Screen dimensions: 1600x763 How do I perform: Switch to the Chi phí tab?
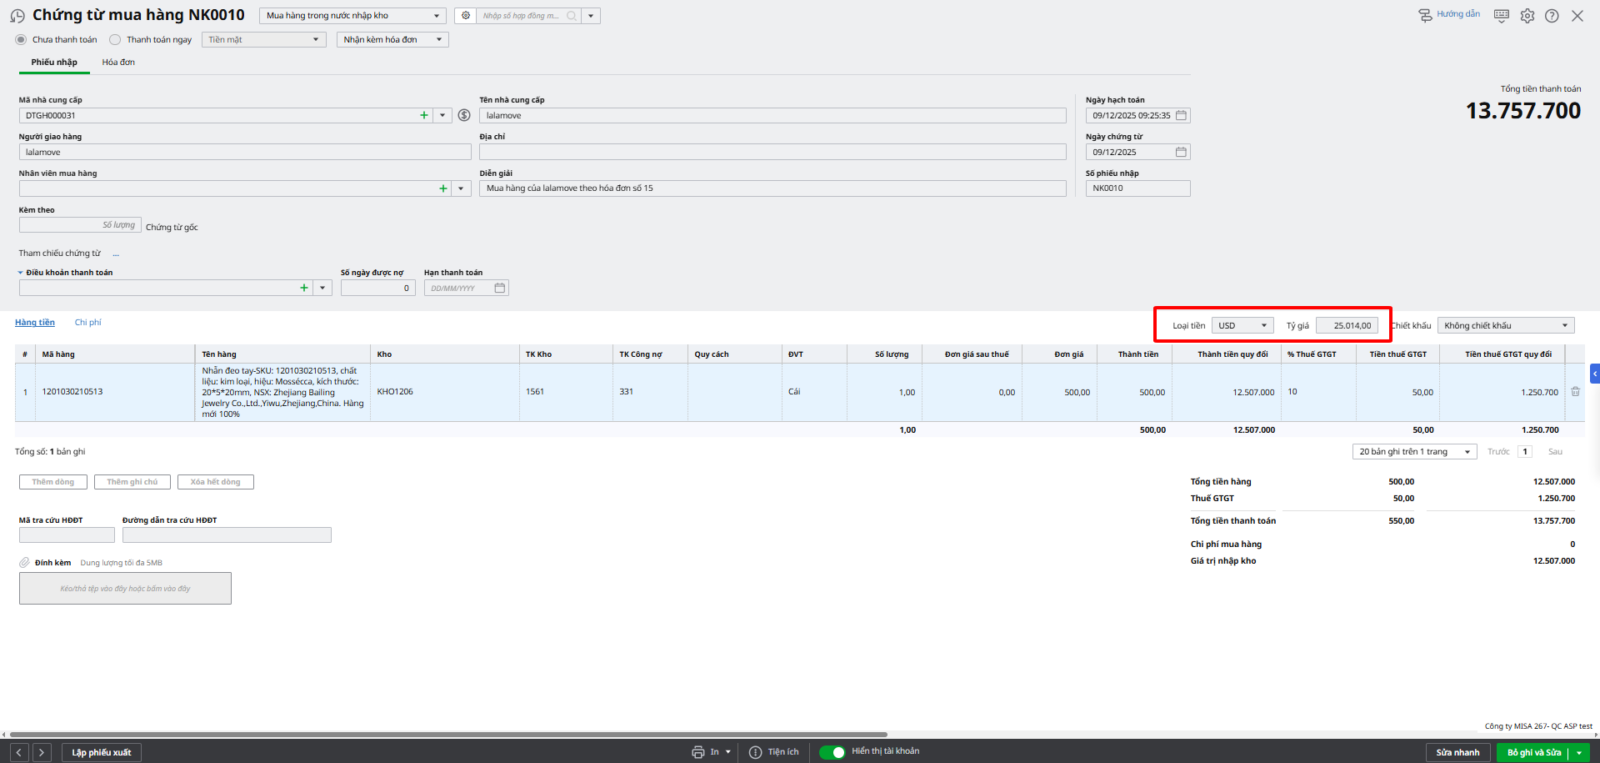[88, 322]
